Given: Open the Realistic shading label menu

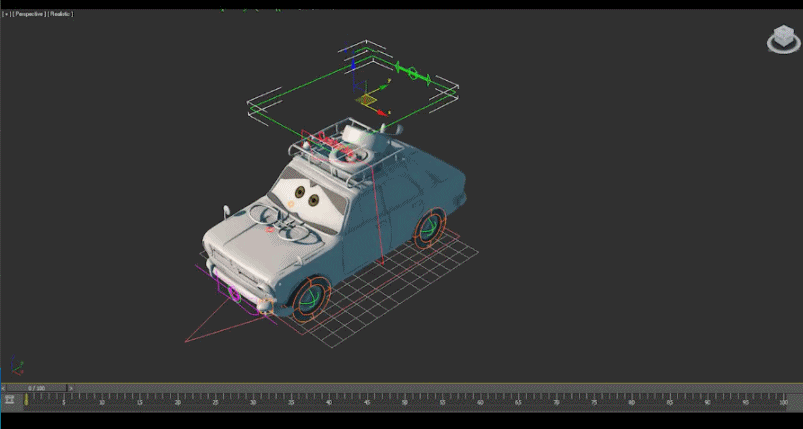Looking at the screenshot, I should (61, 14).
